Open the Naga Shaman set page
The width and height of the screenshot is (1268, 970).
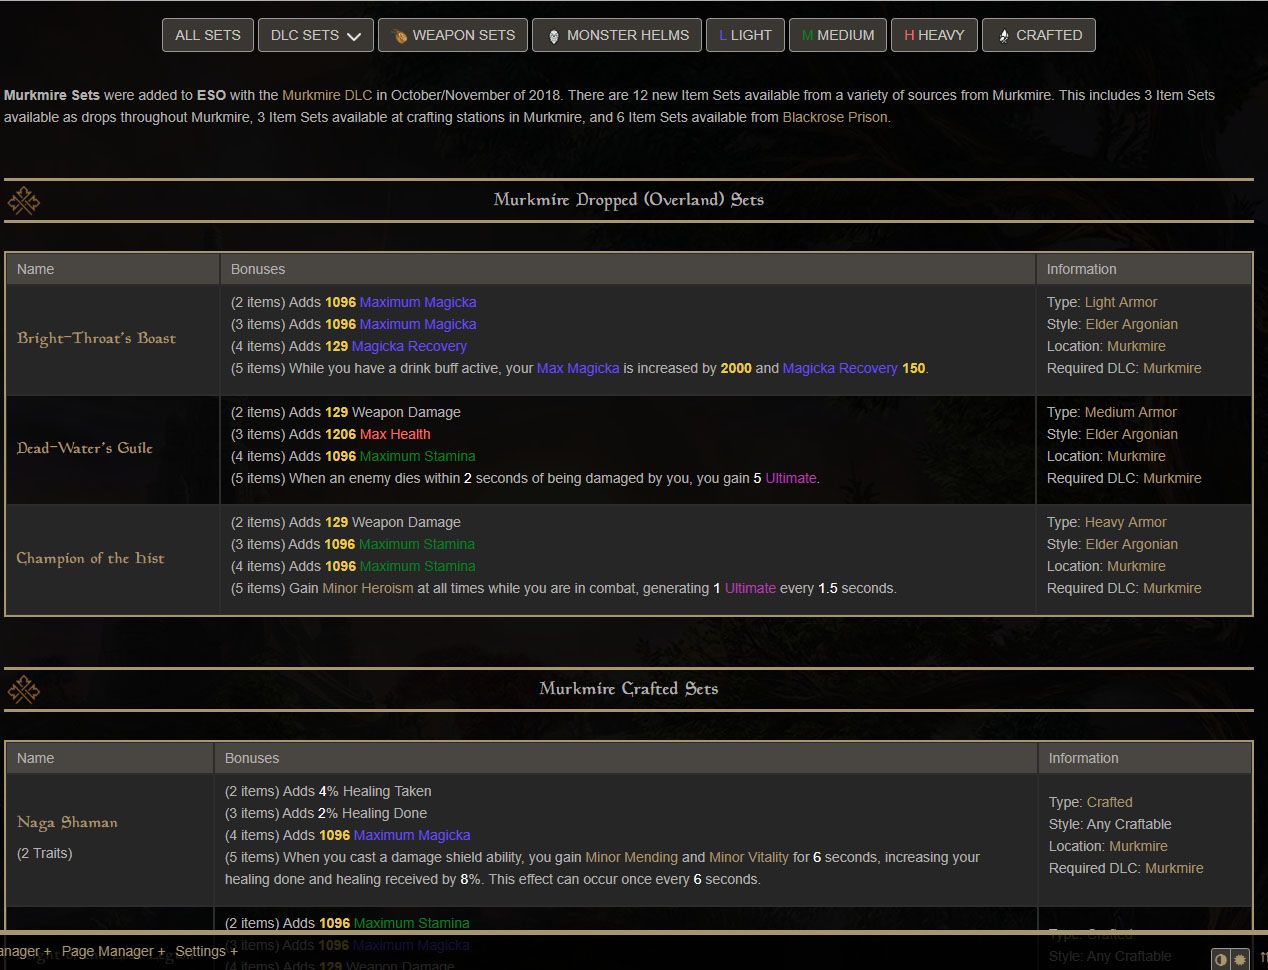click(x=67, y=822)
